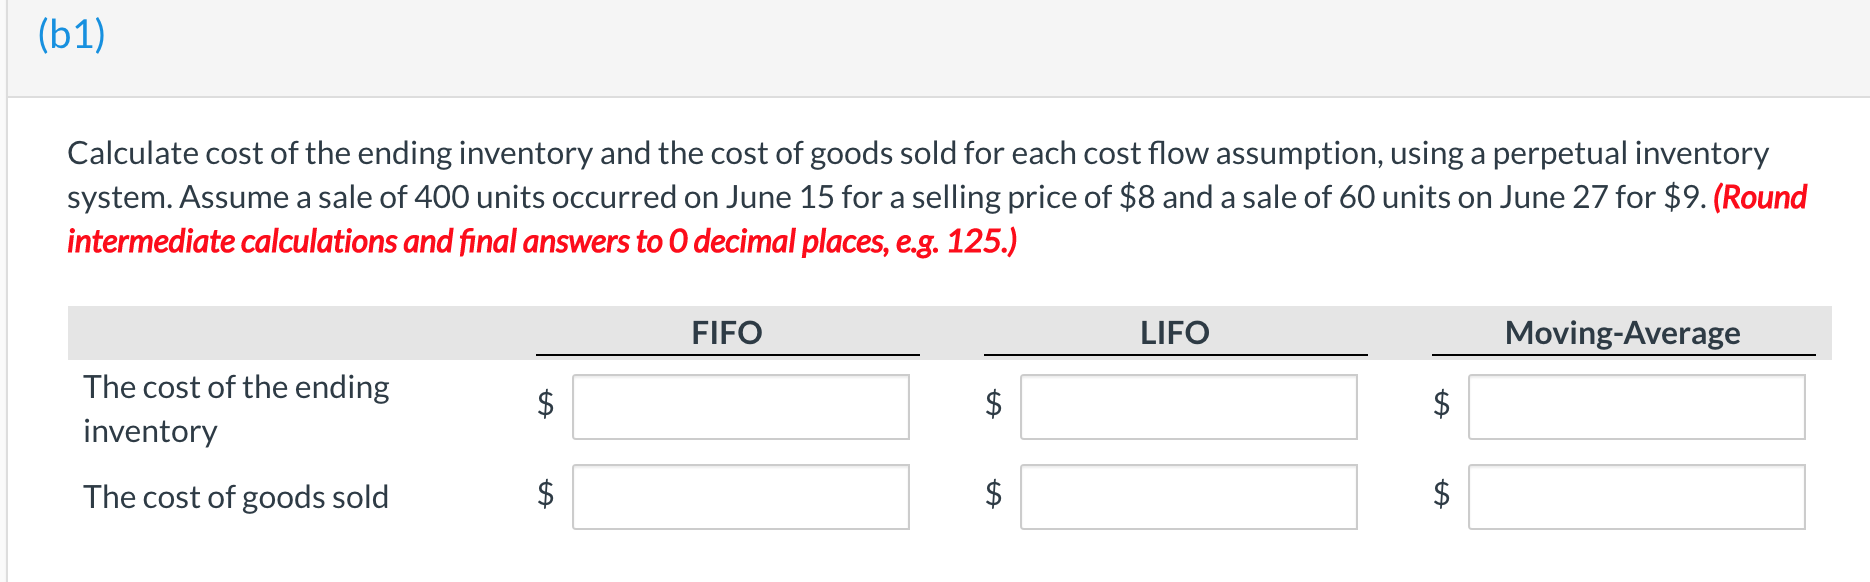
Task: Select the FIFO column header
Action: (727, 333)
